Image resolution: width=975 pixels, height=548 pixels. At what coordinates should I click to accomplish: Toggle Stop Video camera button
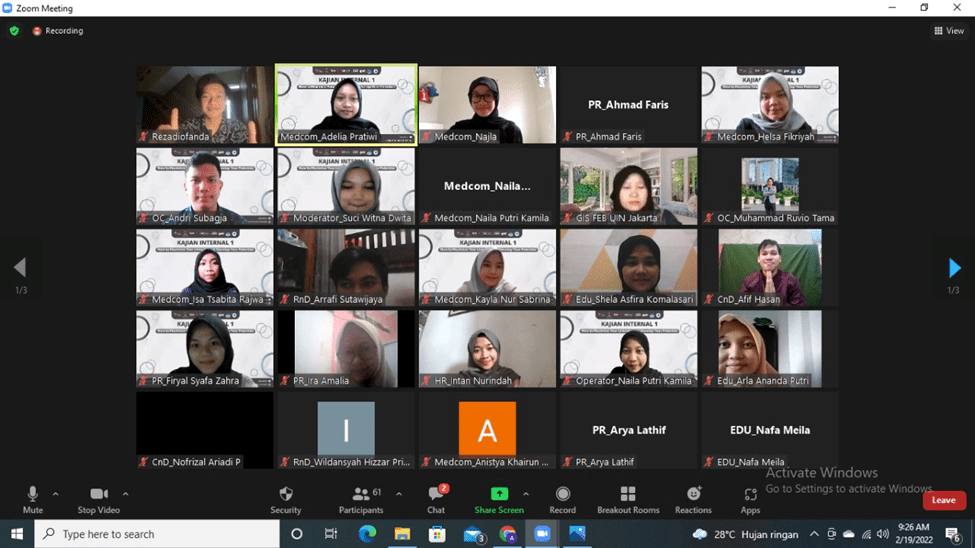click(x=98, y=495)
